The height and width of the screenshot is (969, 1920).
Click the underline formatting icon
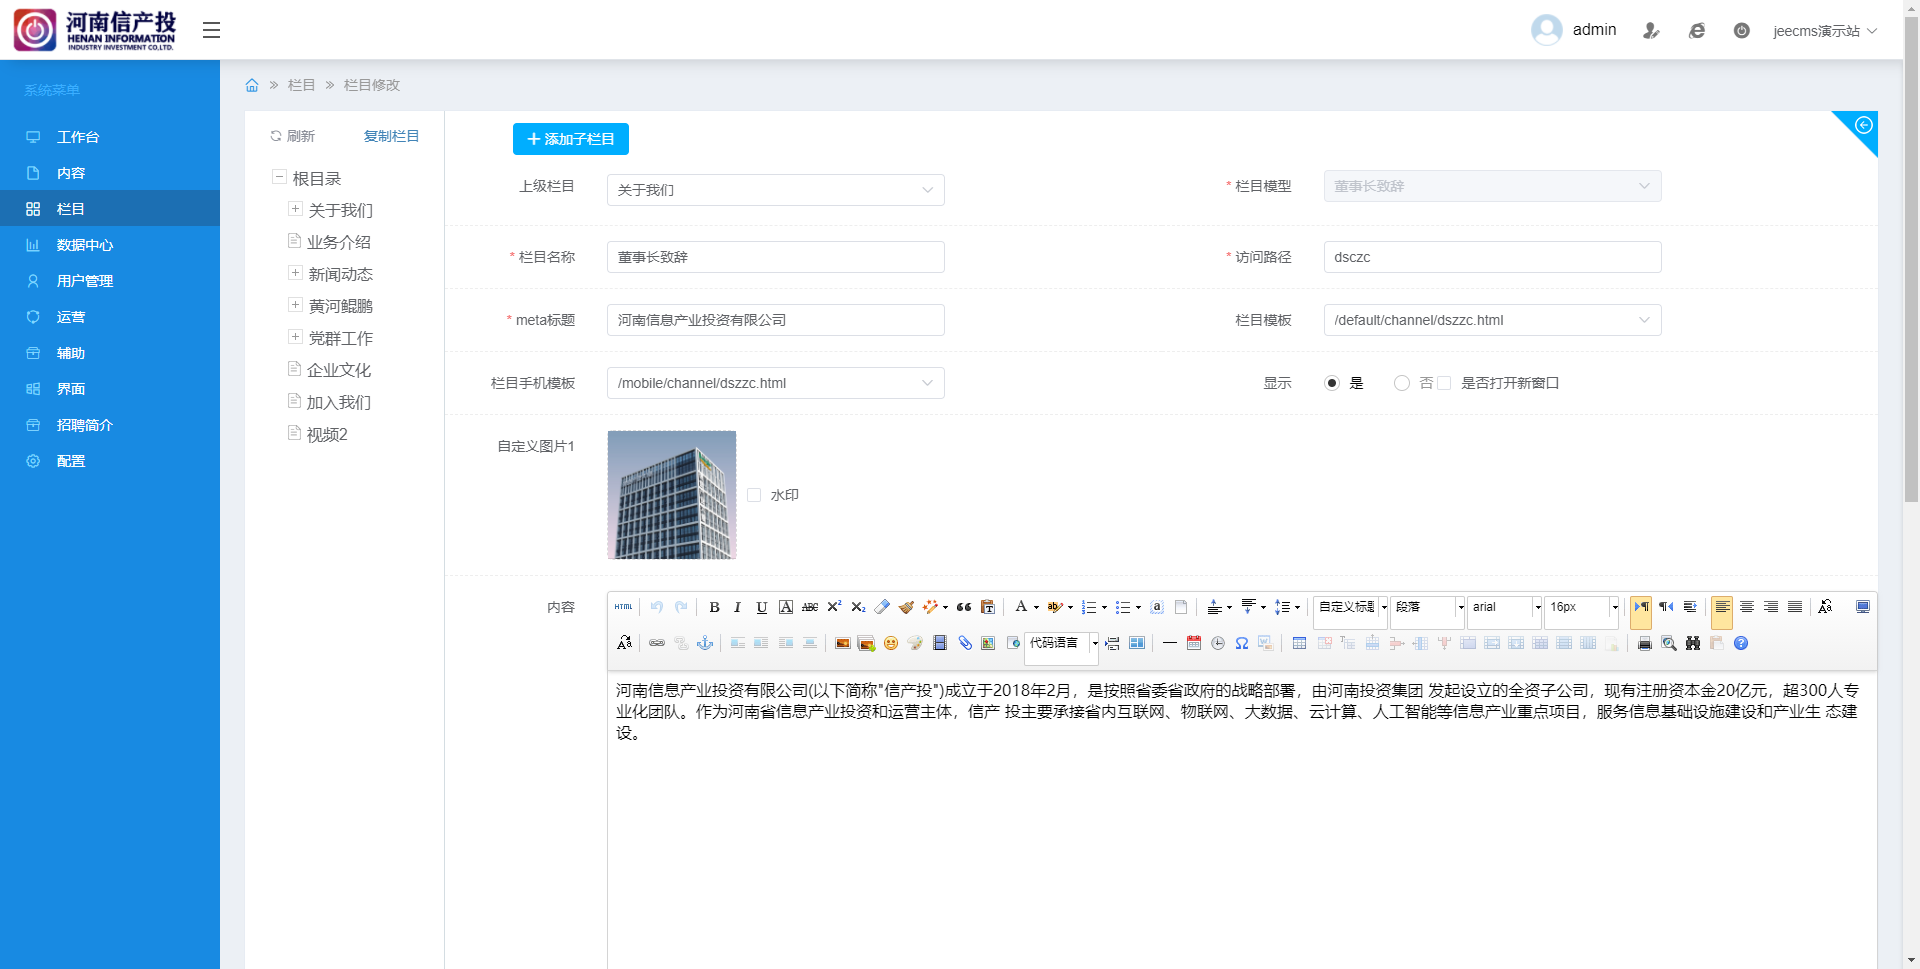[x=761, y=607]
